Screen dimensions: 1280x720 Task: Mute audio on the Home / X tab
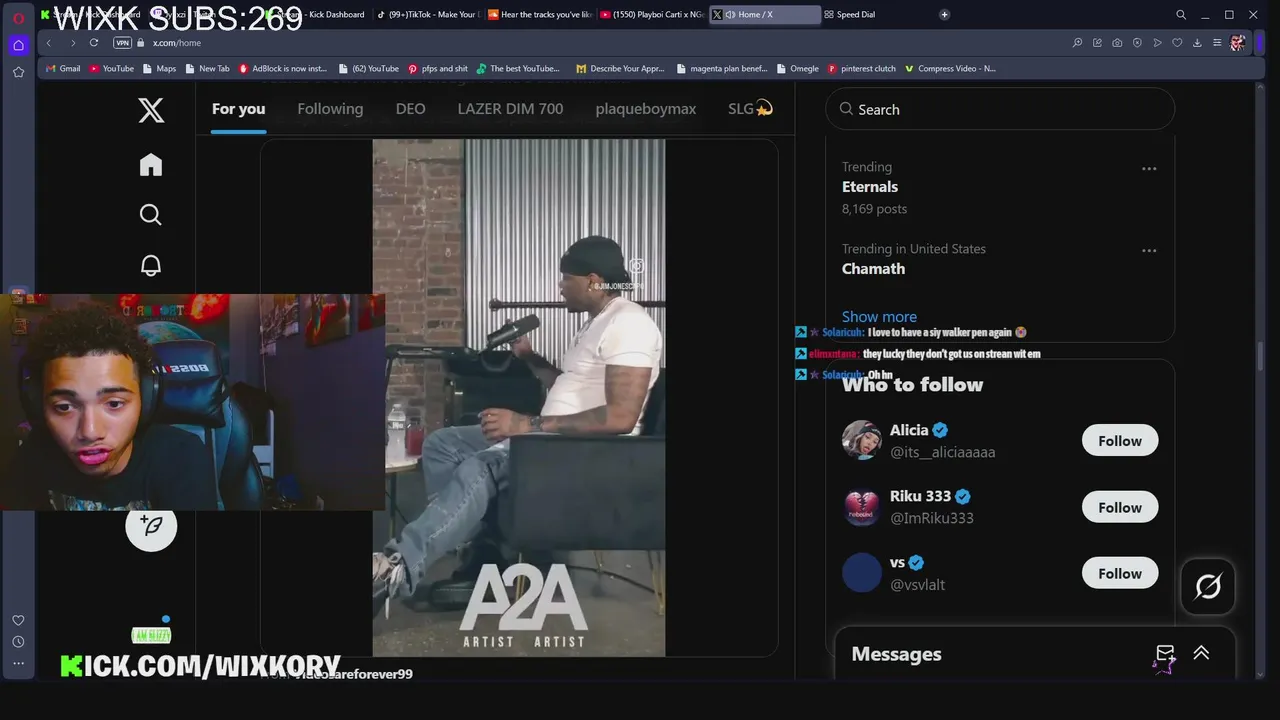(x=730, y=15)
